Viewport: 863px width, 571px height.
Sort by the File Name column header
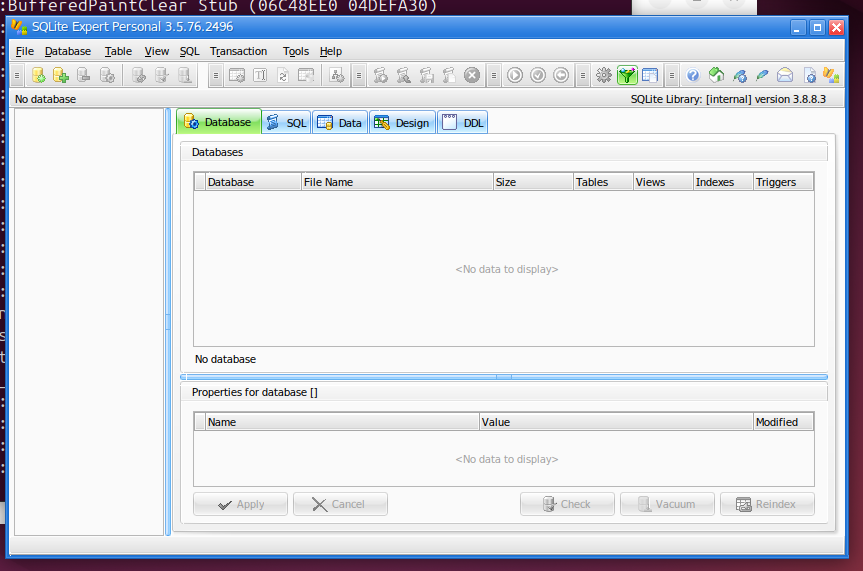397,182
